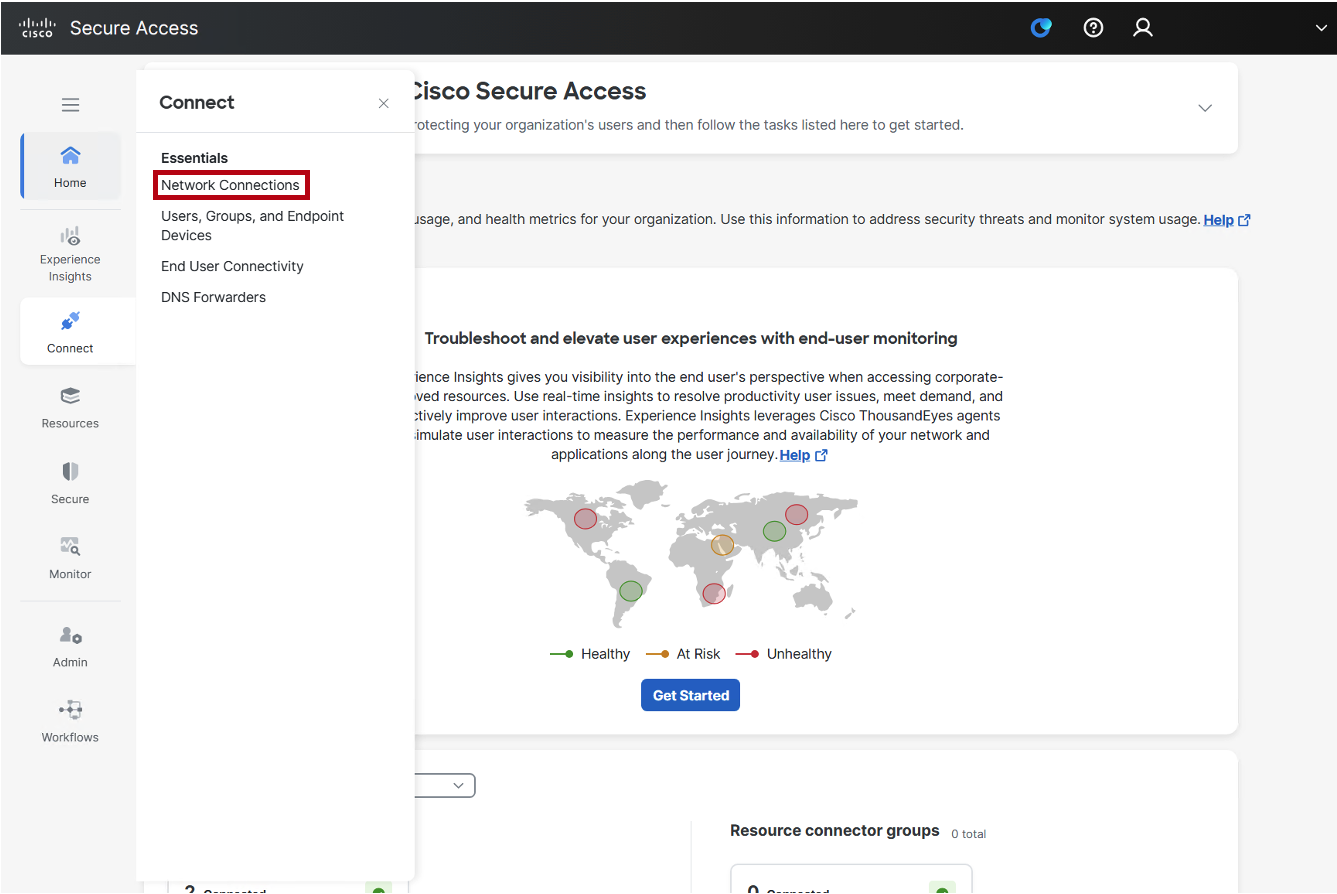Open help using the question mark icon

1093,27
